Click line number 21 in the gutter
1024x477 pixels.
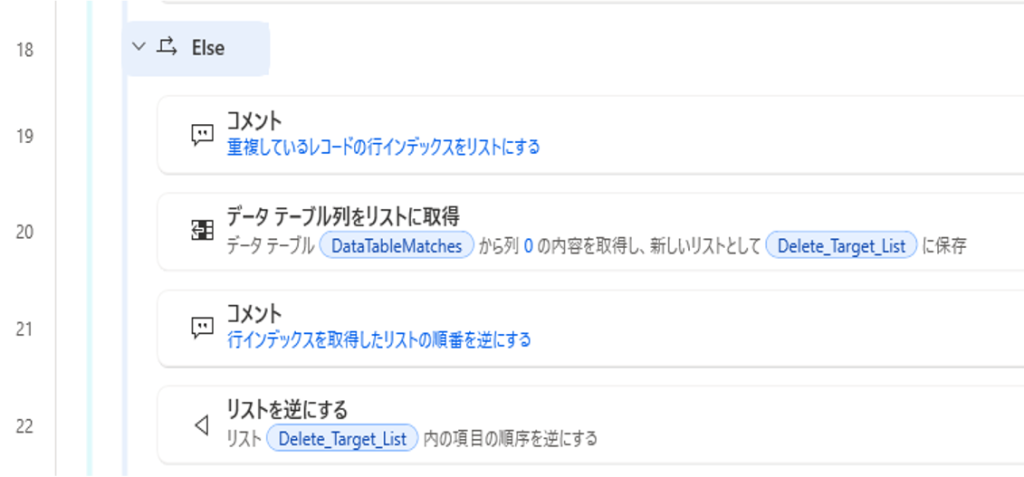(x=25, y=327)
